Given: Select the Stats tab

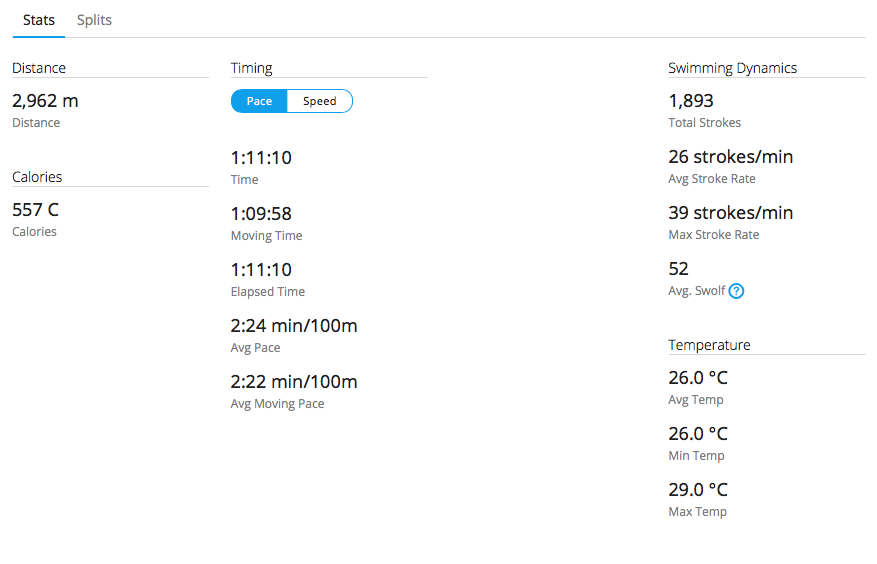Looking at the screenshot, I should (x=39, y=20).
